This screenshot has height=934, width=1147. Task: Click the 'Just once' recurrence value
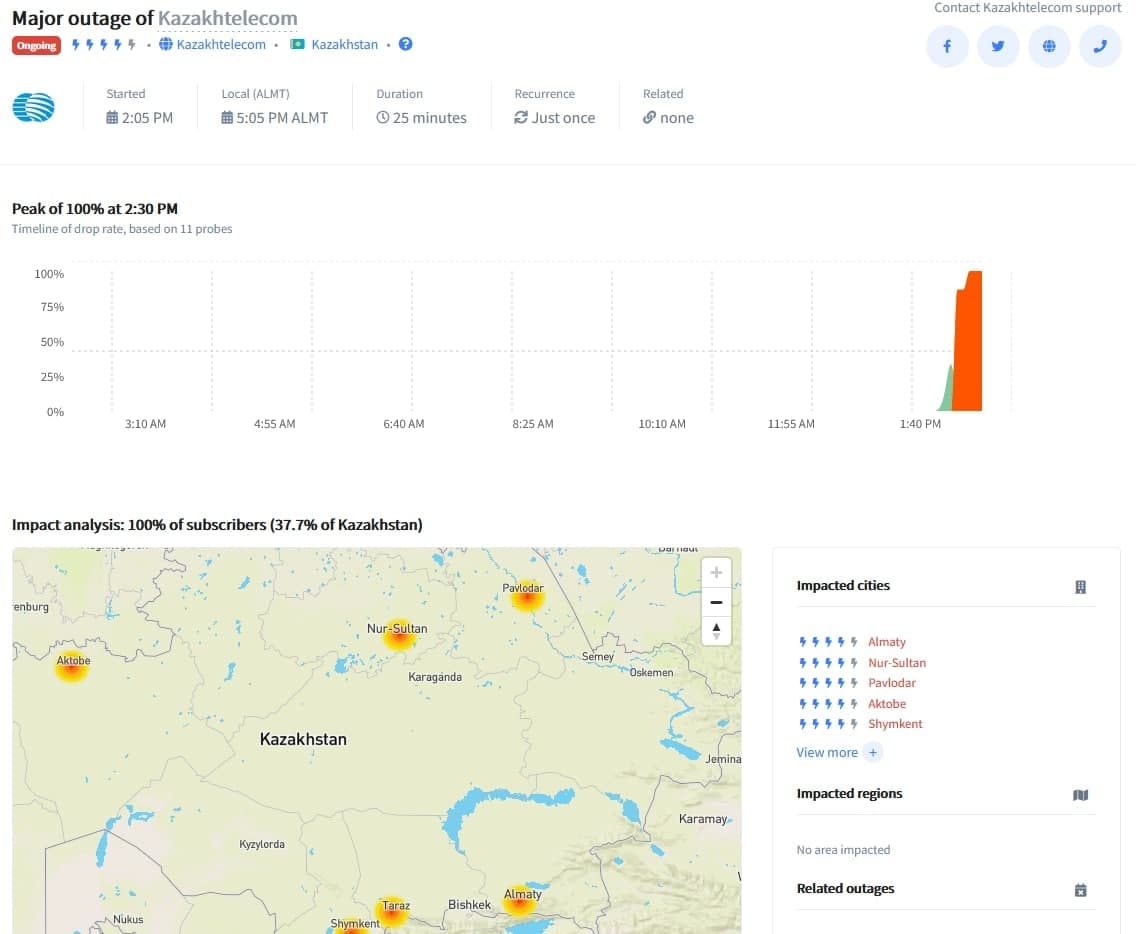click(563, 118)
